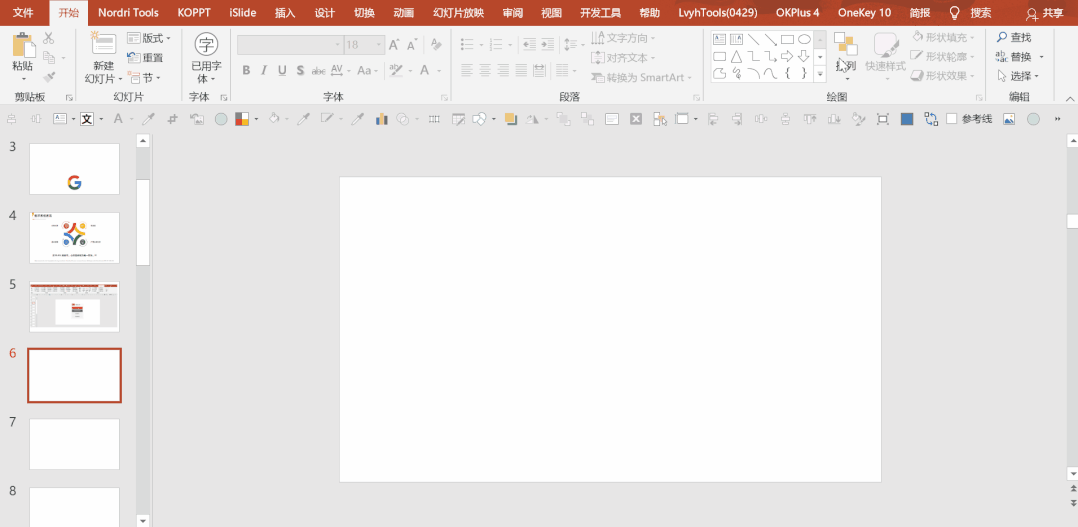This screenshot has width=1078, height=527.
Task: Click the line spacing icon
Action: (573, 45)
